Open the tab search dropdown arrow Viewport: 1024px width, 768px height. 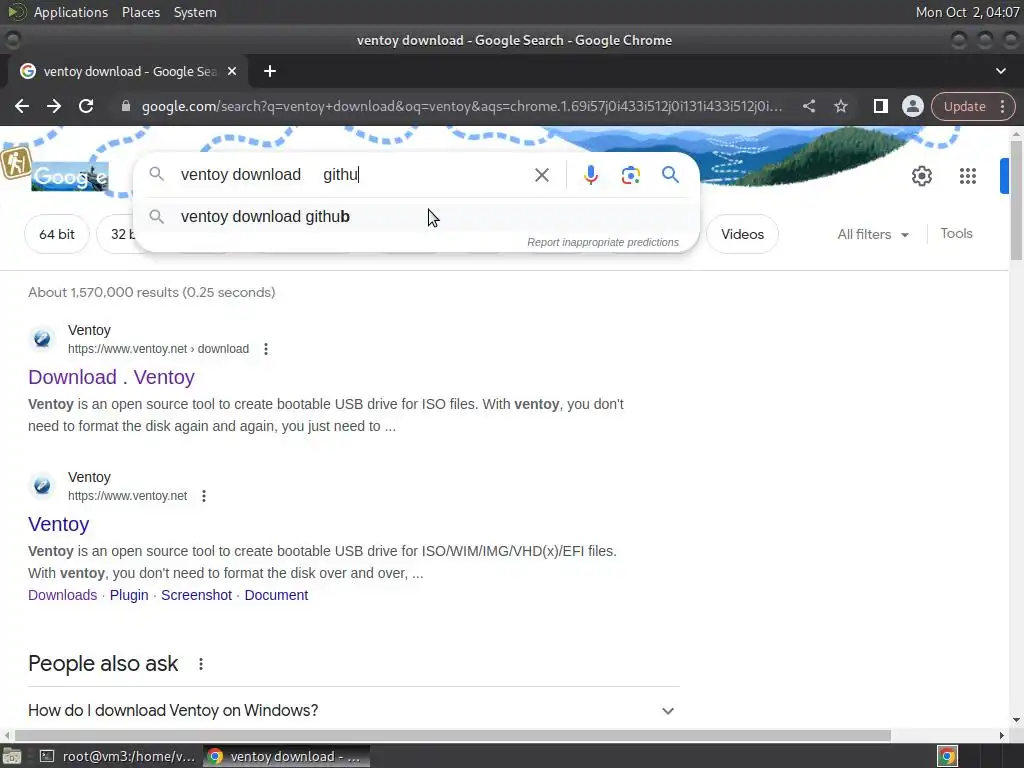coord(1000,71)
